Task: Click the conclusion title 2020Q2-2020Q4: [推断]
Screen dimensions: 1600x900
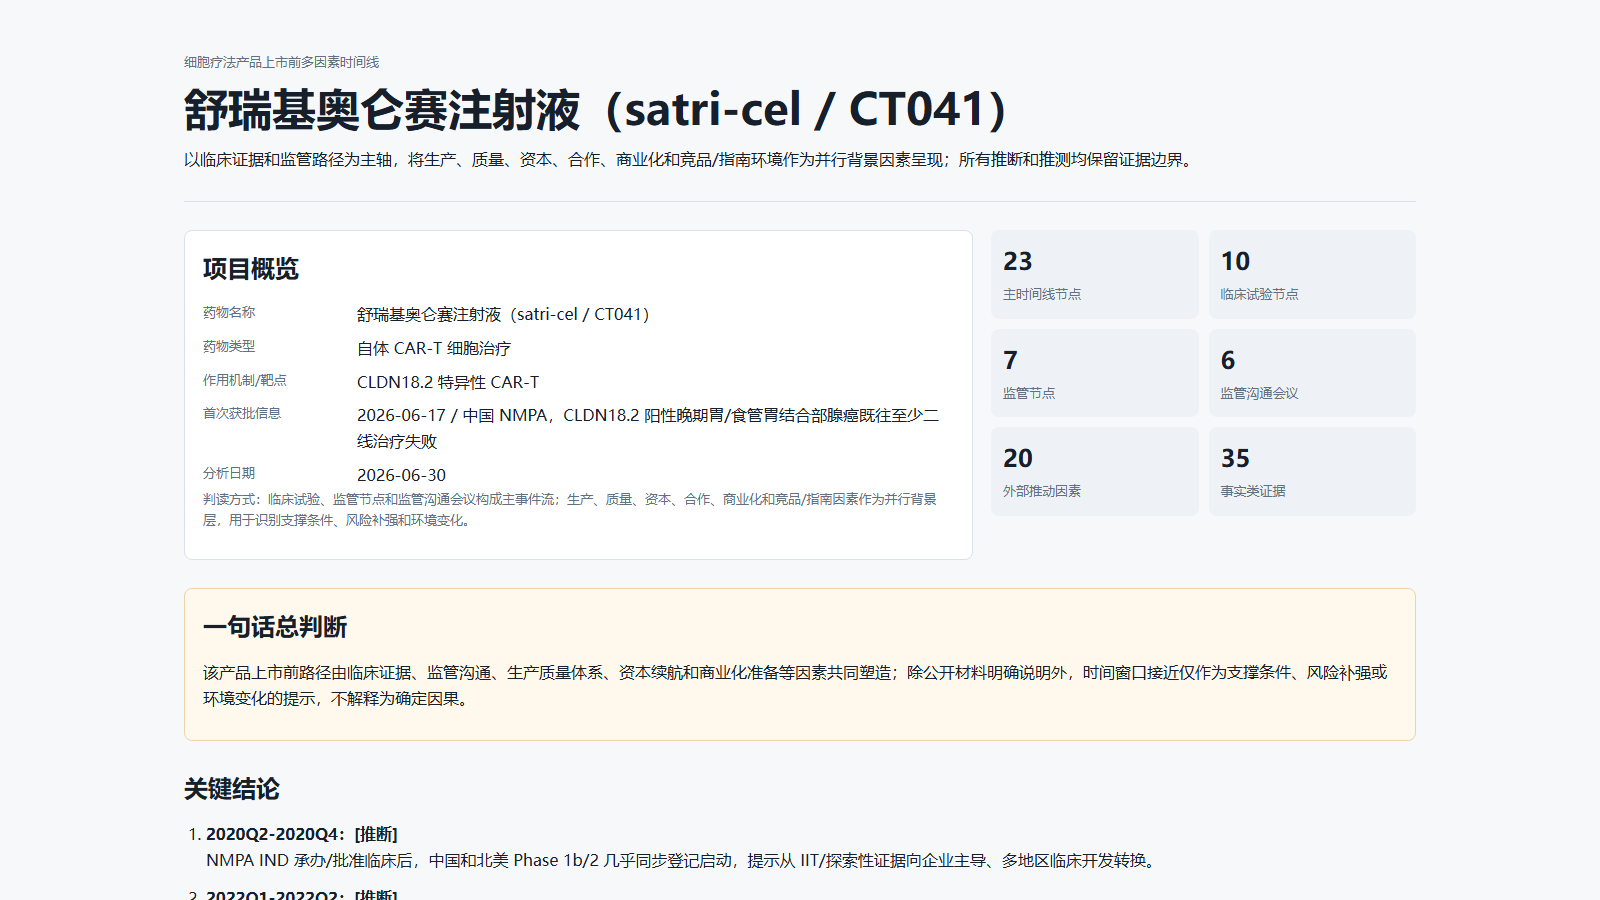Action: (x=302, y=834)
